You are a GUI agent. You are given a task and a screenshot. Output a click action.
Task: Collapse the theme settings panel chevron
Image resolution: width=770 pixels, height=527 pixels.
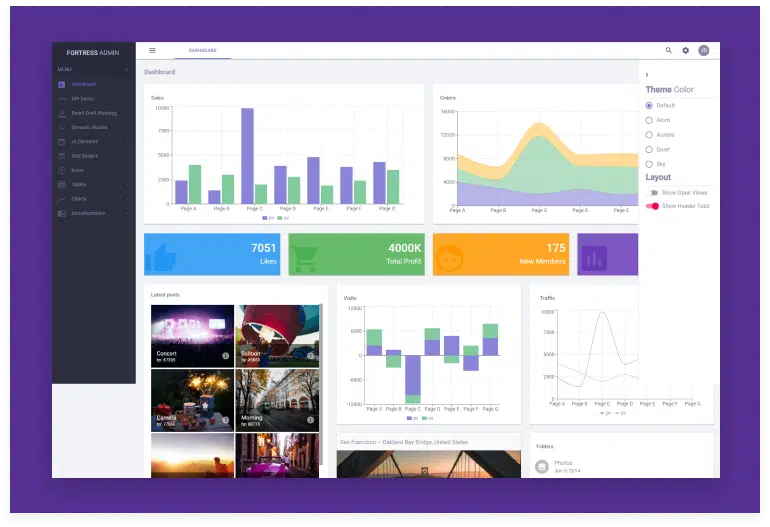click(647, 75)
